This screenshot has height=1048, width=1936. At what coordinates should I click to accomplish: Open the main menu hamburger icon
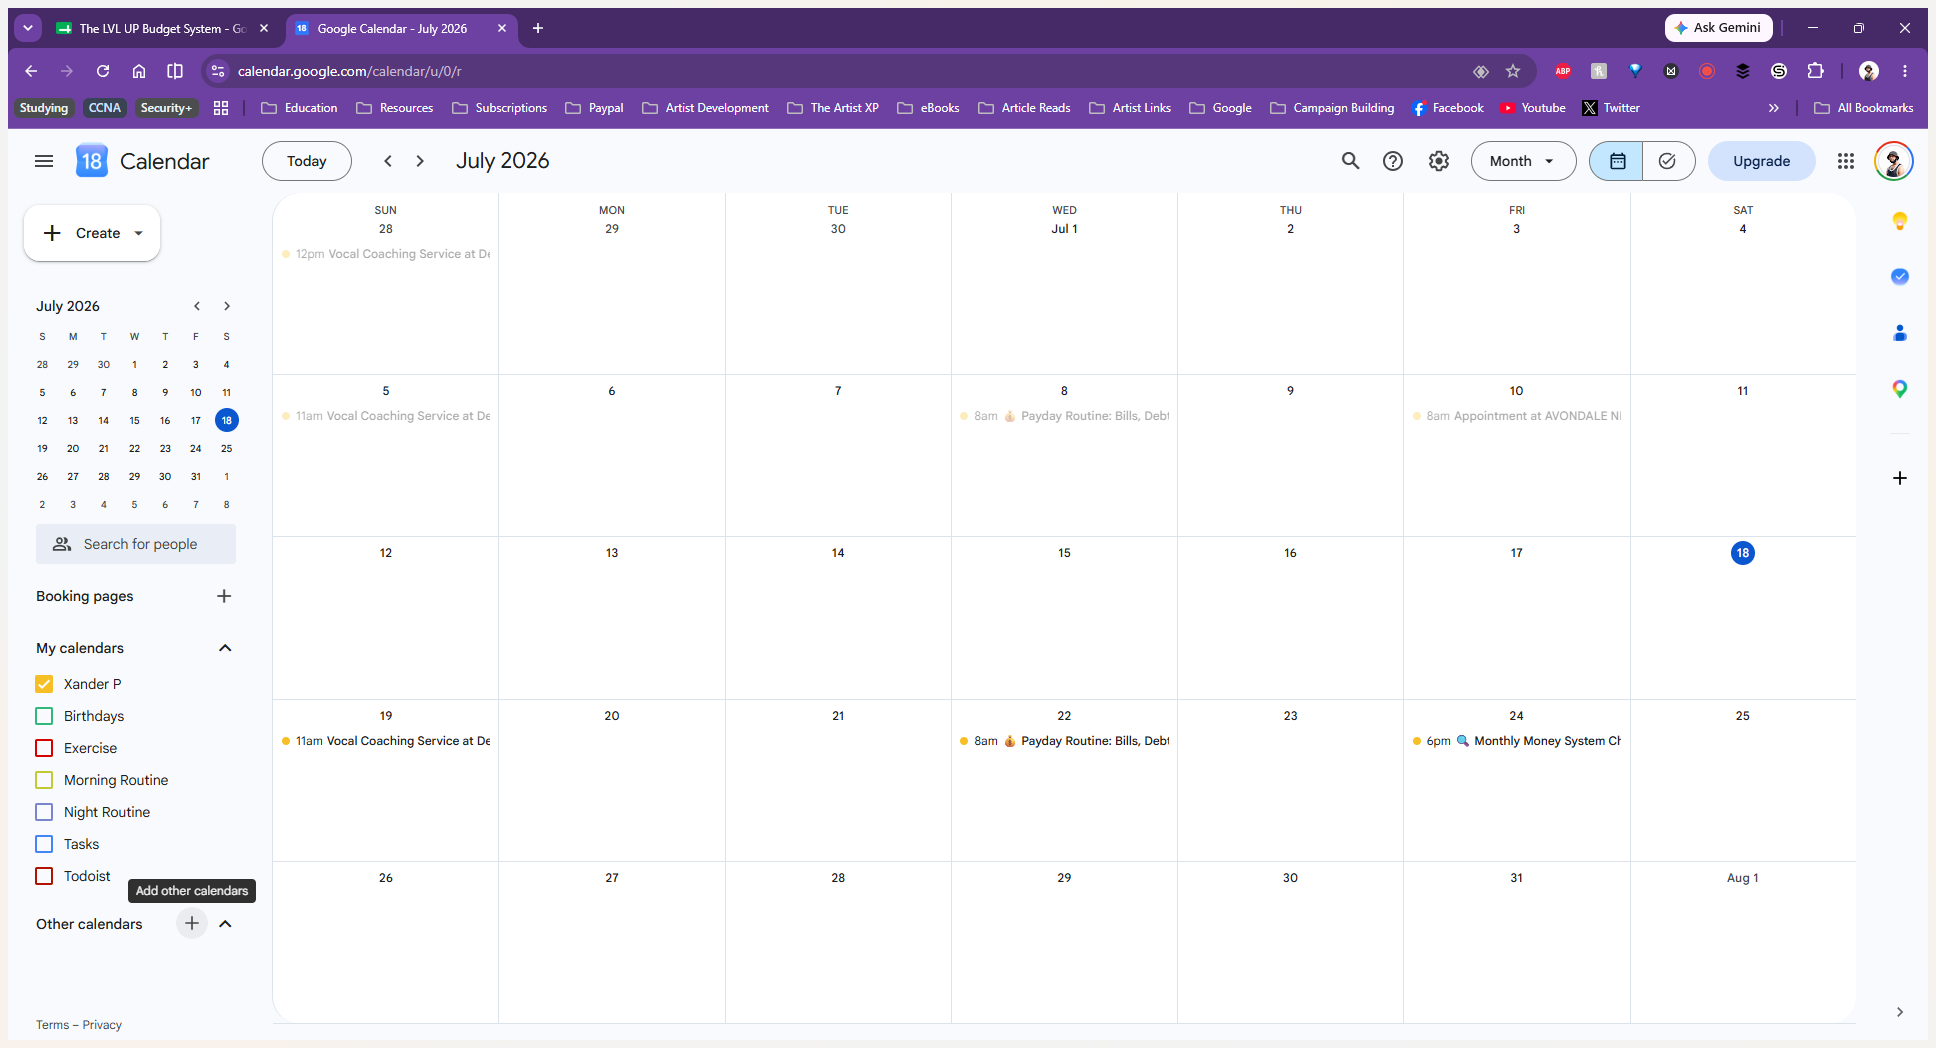point(44,161)
